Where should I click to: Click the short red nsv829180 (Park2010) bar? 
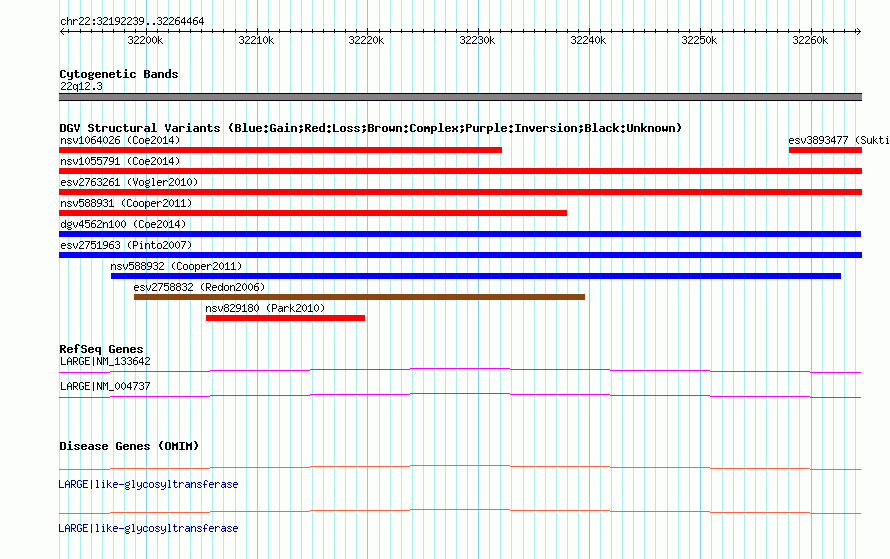click(286, 318)
